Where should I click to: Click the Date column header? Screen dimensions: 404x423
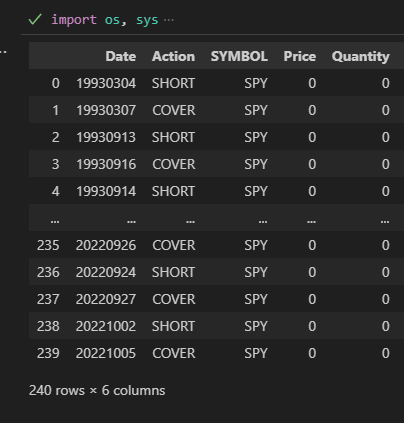[x=121, y=56]
